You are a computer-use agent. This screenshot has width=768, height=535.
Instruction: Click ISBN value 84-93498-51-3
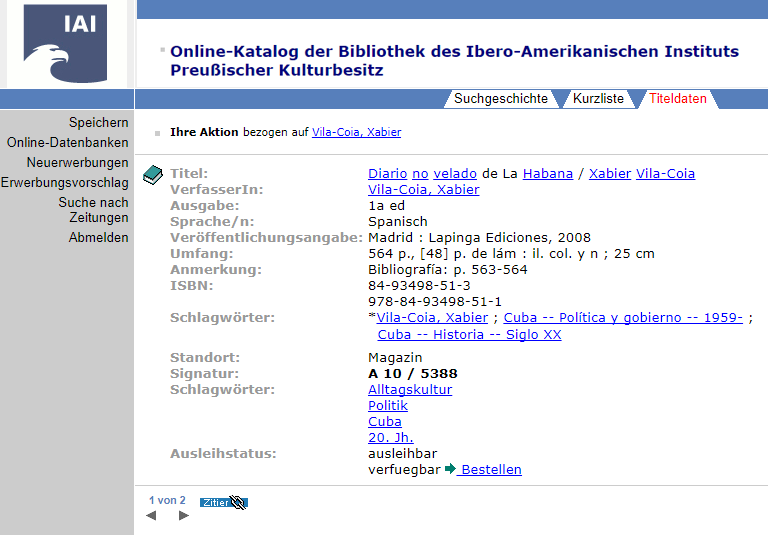coord(419,286)
